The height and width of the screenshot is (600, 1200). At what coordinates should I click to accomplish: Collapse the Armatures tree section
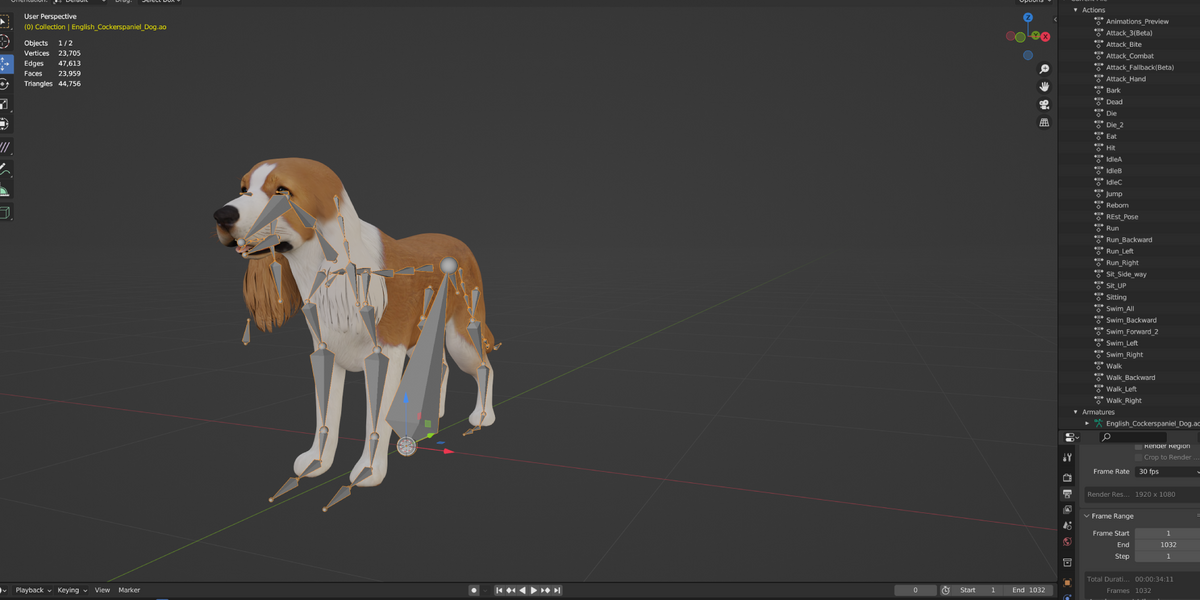pyautogui.click(x=1076, y=412)
